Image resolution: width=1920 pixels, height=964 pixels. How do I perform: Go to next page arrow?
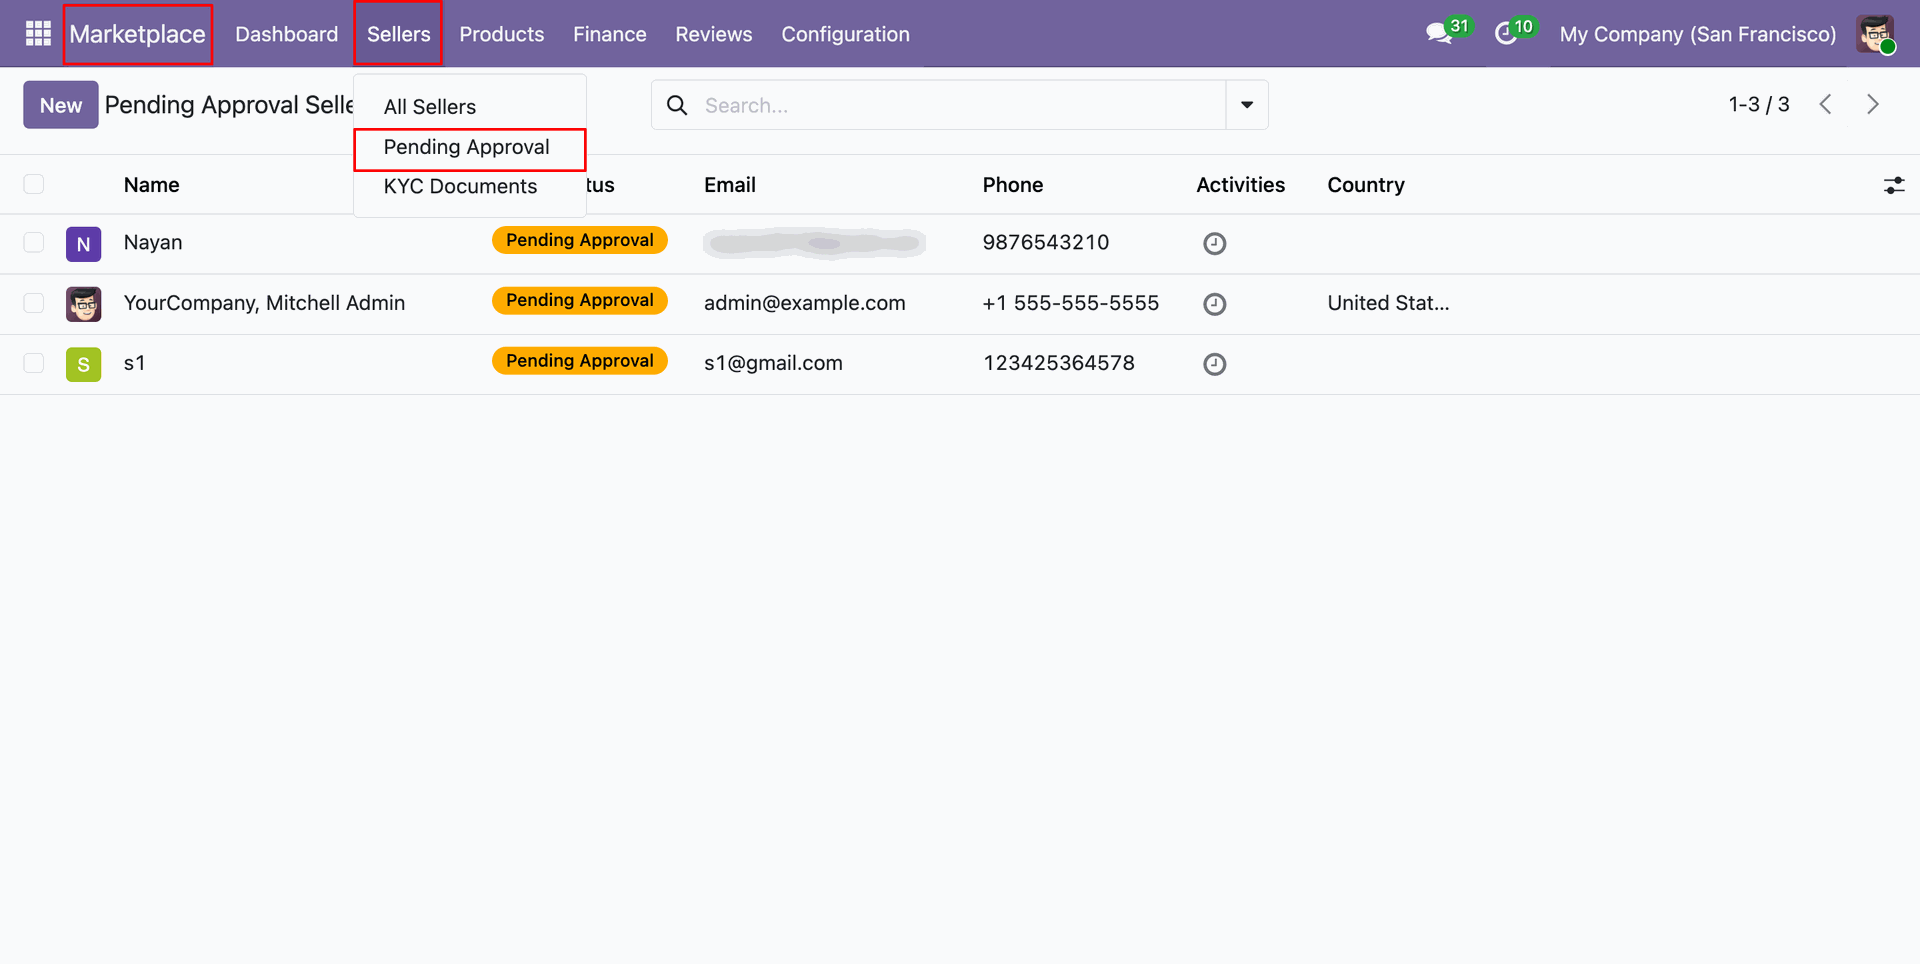point(1873,104)
